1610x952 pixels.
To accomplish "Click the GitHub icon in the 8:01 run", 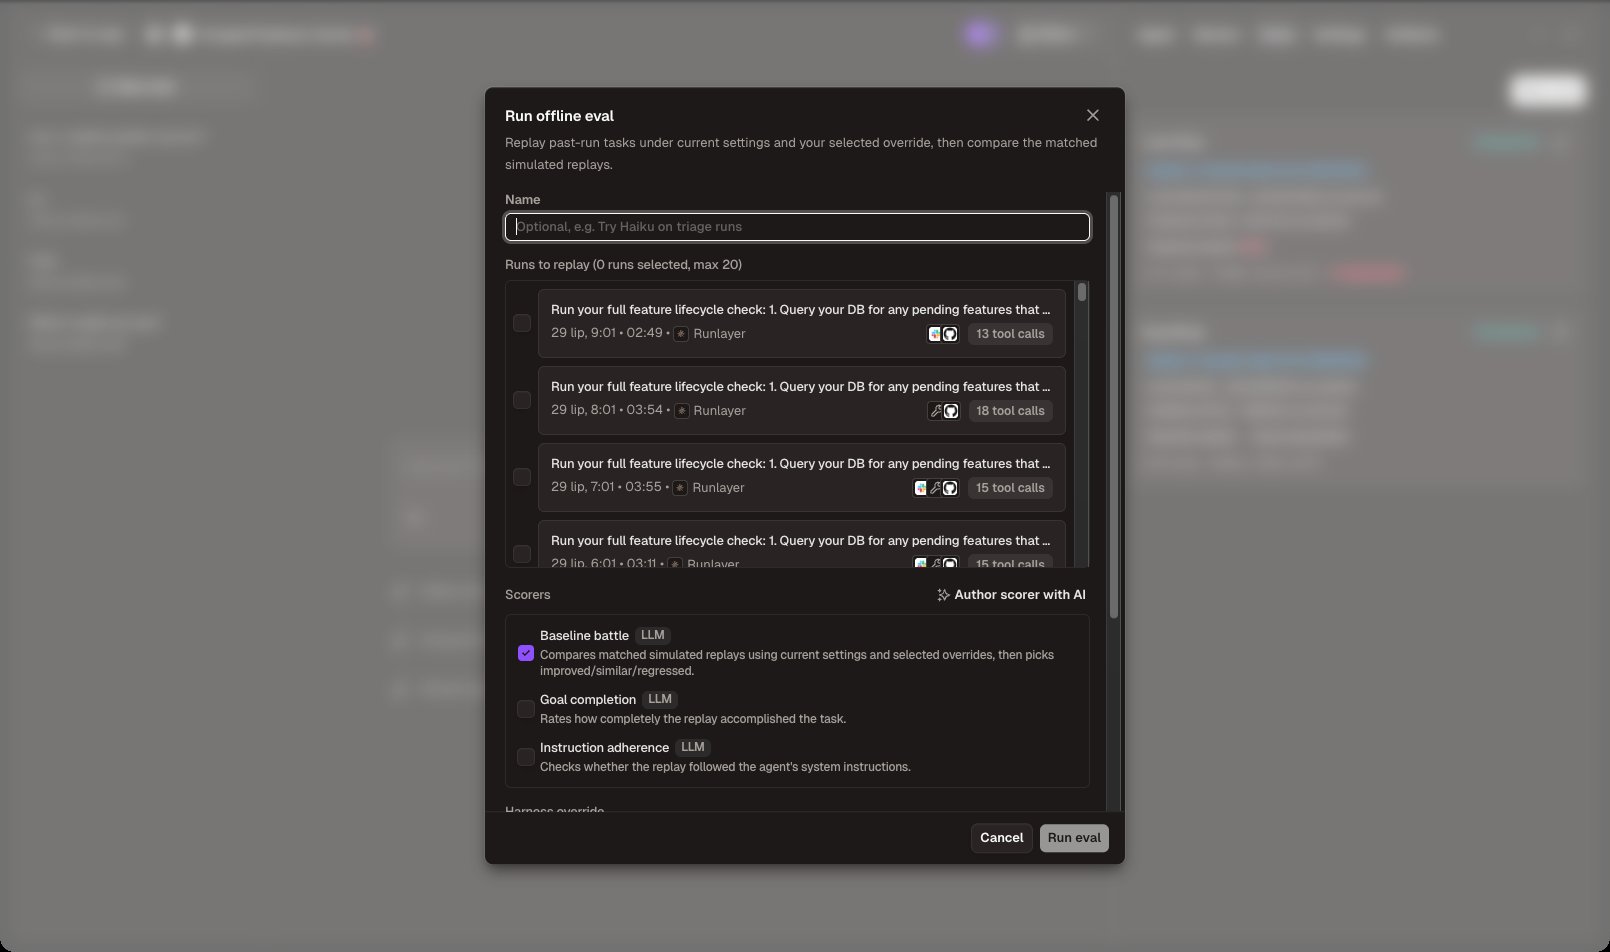I will point(951,411).
